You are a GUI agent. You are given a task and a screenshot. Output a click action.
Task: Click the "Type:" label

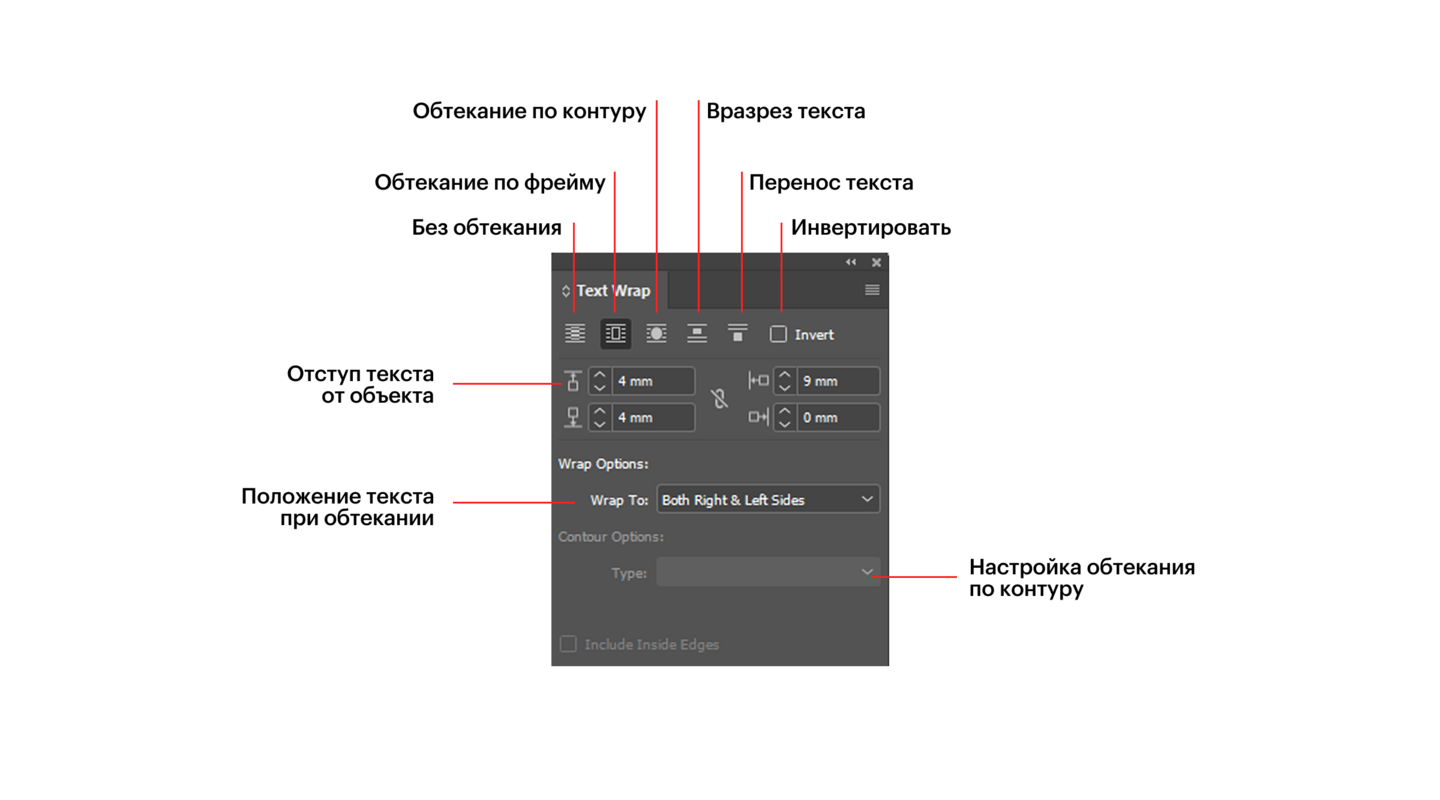(x=629, y=574)
